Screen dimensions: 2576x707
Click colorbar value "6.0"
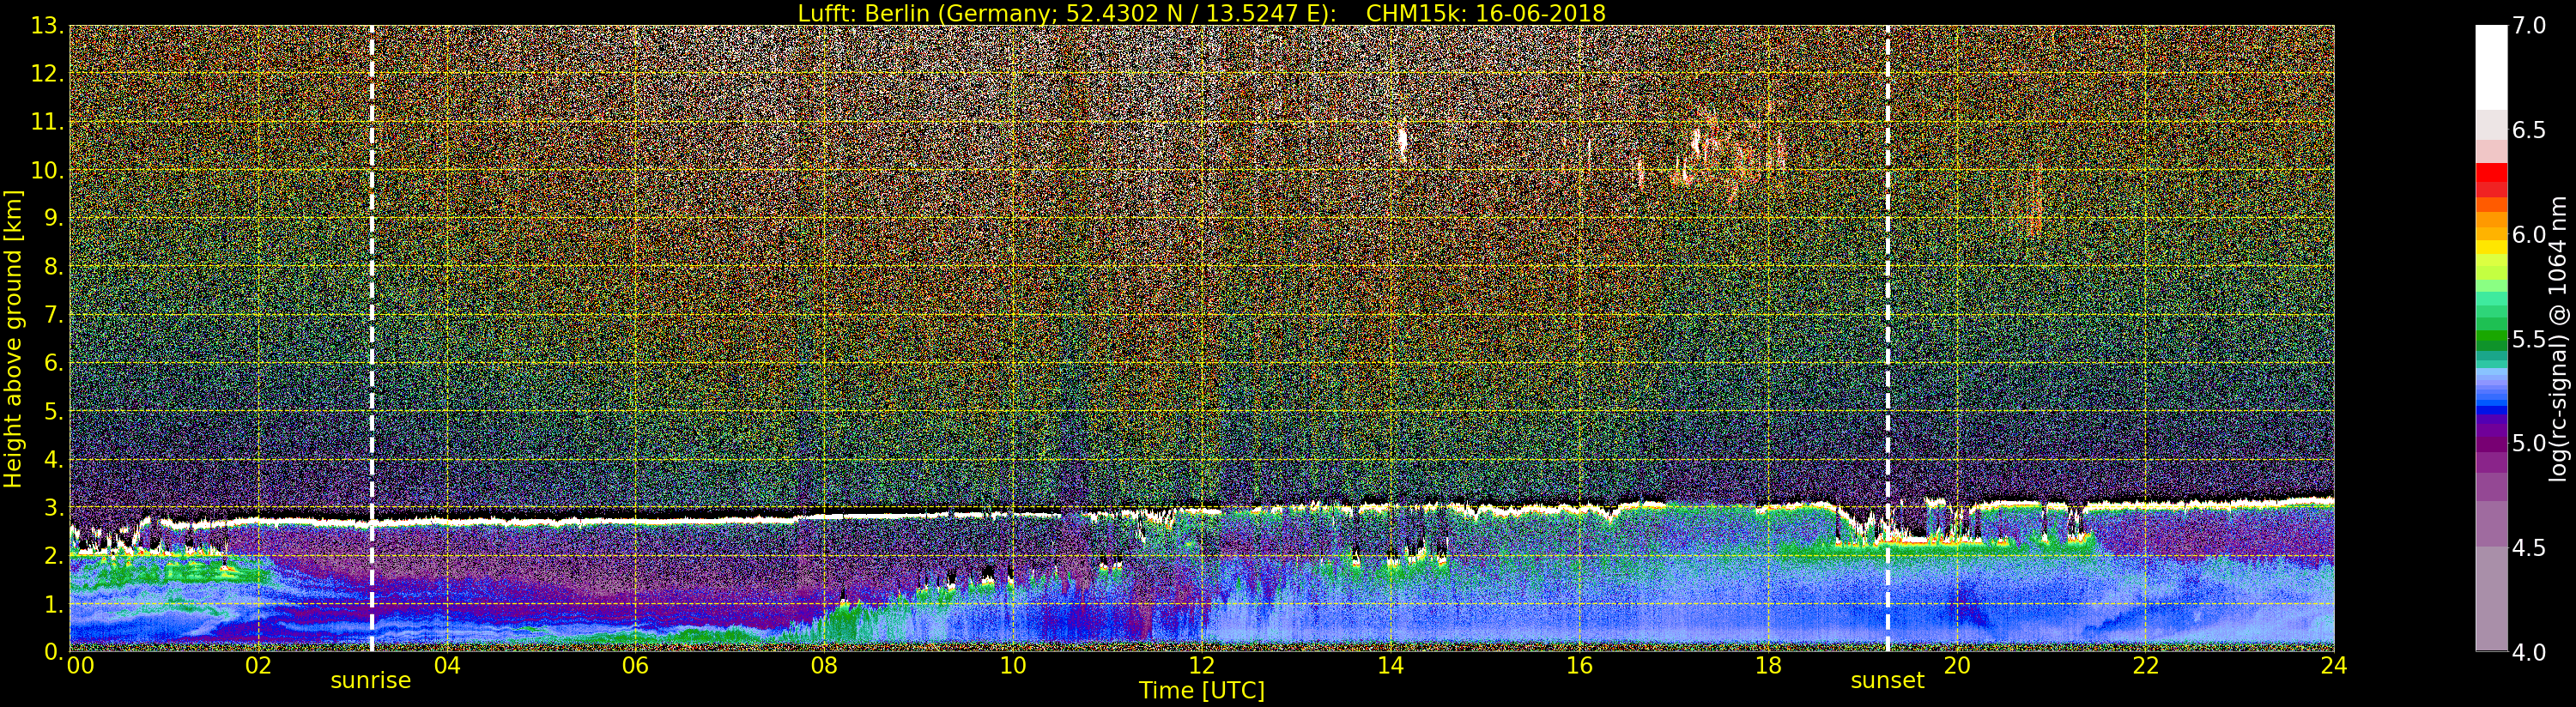click(x=2529, y=234)
